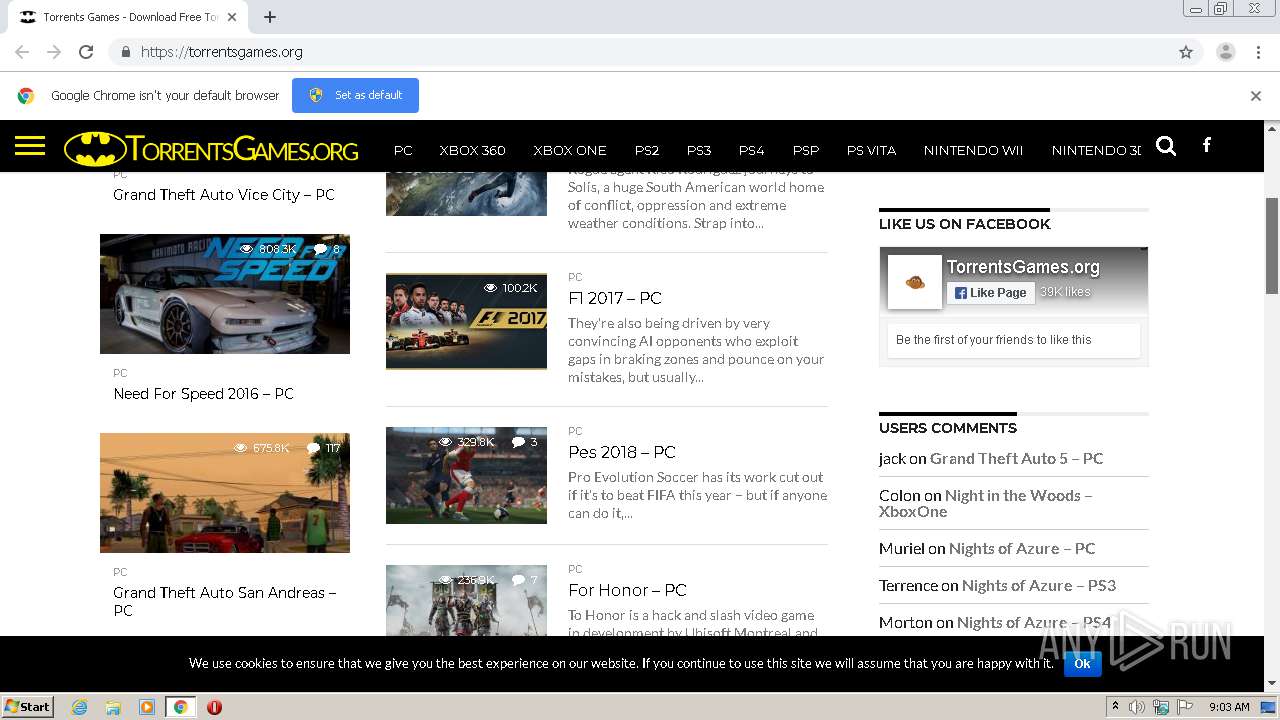Dismiss the default browser notification bar

click(x=1256, y=96)
